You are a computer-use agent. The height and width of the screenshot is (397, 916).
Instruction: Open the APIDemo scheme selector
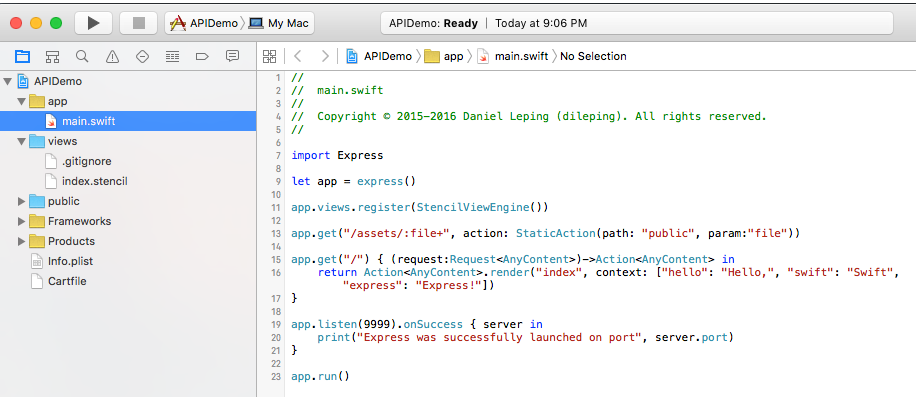(204, 23)
